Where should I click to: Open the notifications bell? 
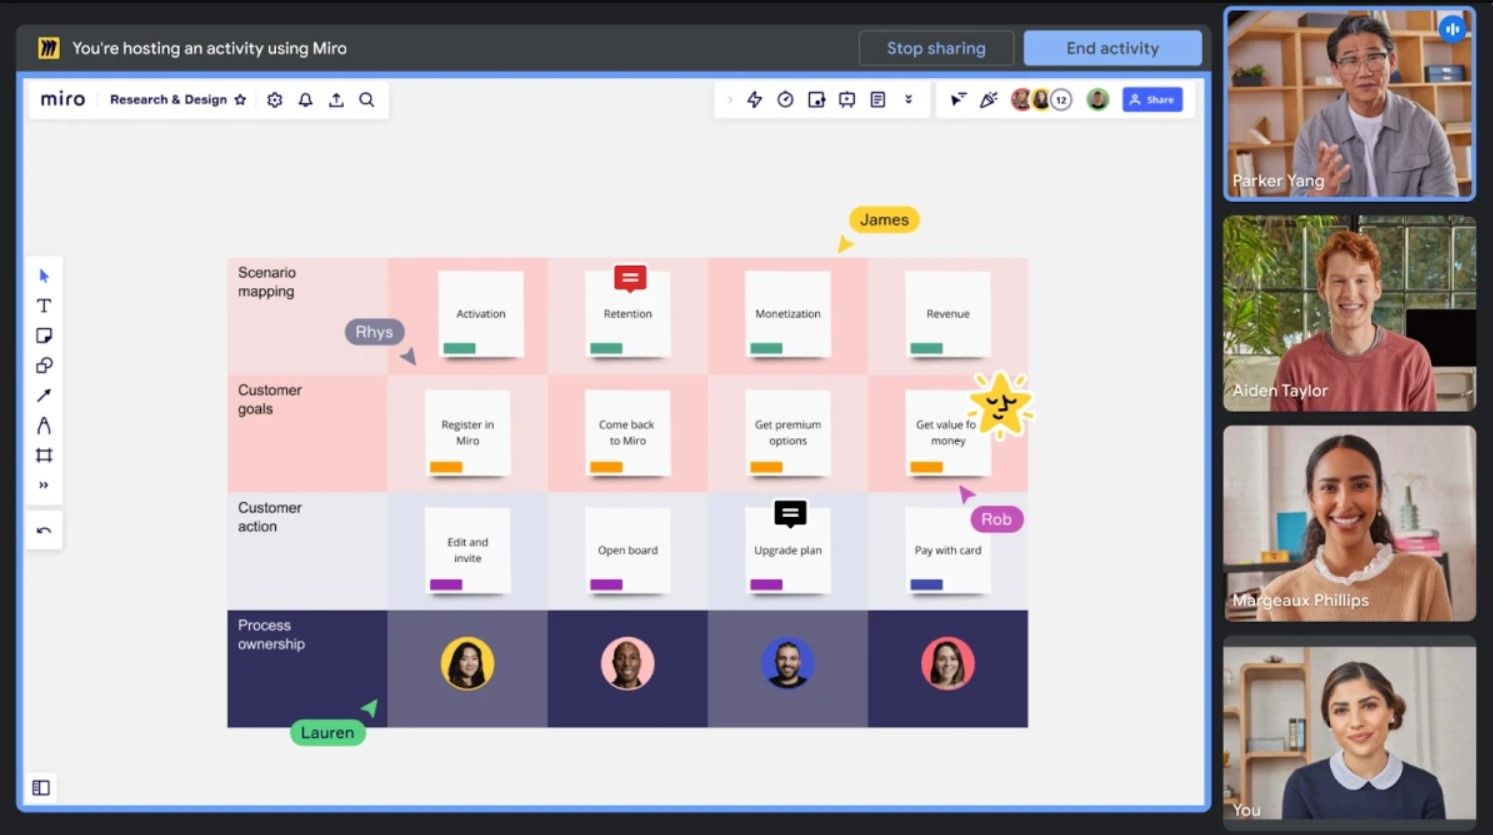(306, 100)
